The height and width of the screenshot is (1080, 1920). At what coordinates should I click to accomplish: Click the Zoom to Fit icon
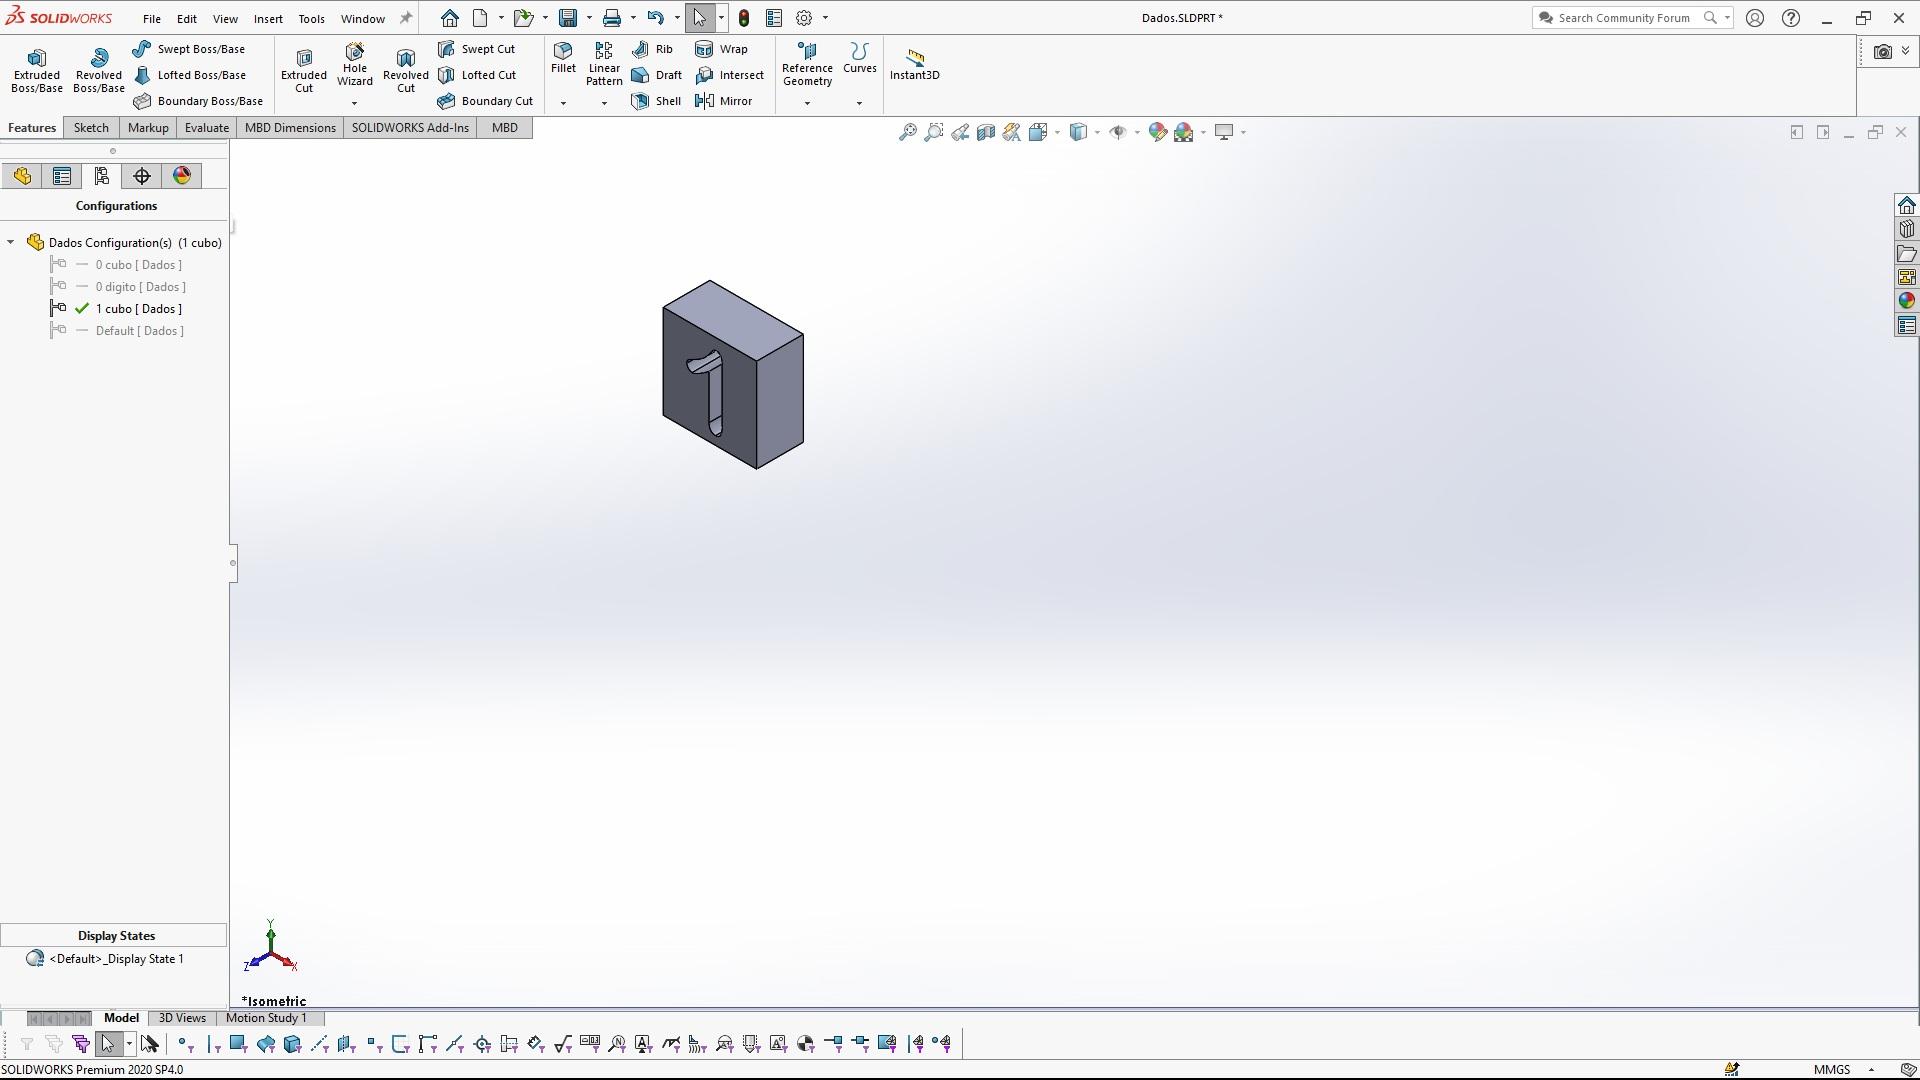pos(907,132)
